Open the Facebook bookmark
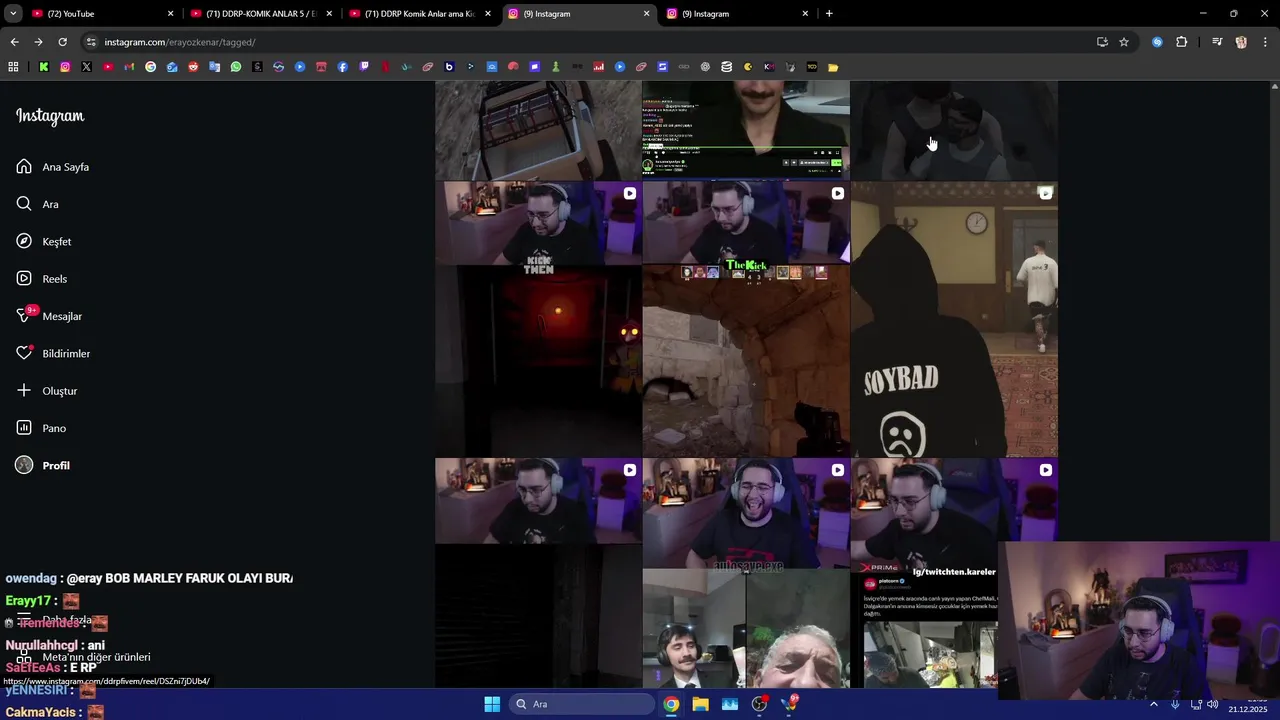 coord(342,67)
